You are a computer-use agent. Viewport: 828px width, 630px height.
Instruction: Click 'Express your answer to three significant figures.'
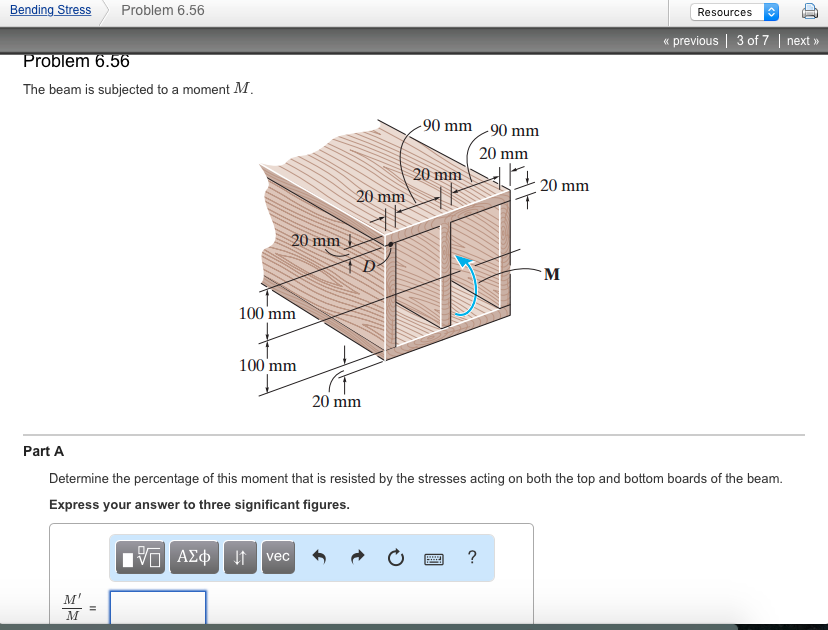[199, 505]
